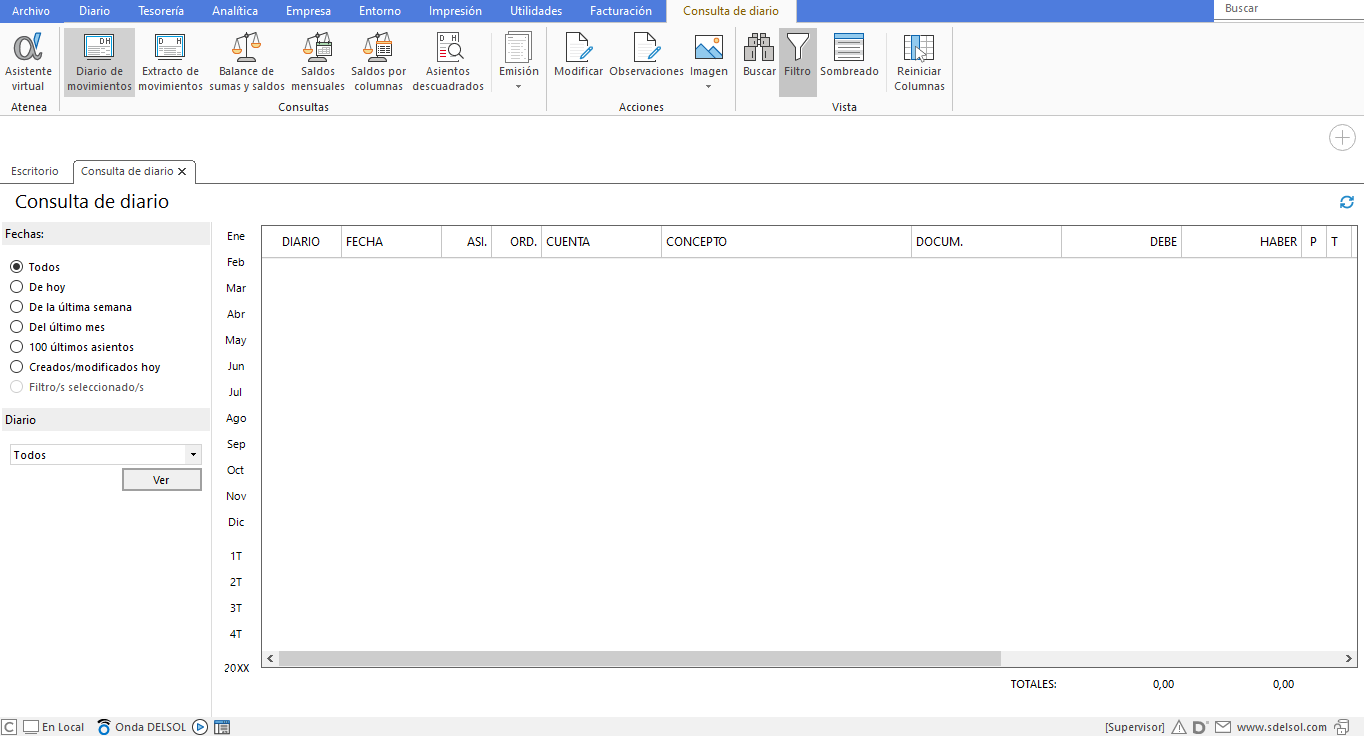Open the Empresa ribbon tab
Image resolution: width=1364 pixels, height=736 pixels.
[x=308, y=11]
